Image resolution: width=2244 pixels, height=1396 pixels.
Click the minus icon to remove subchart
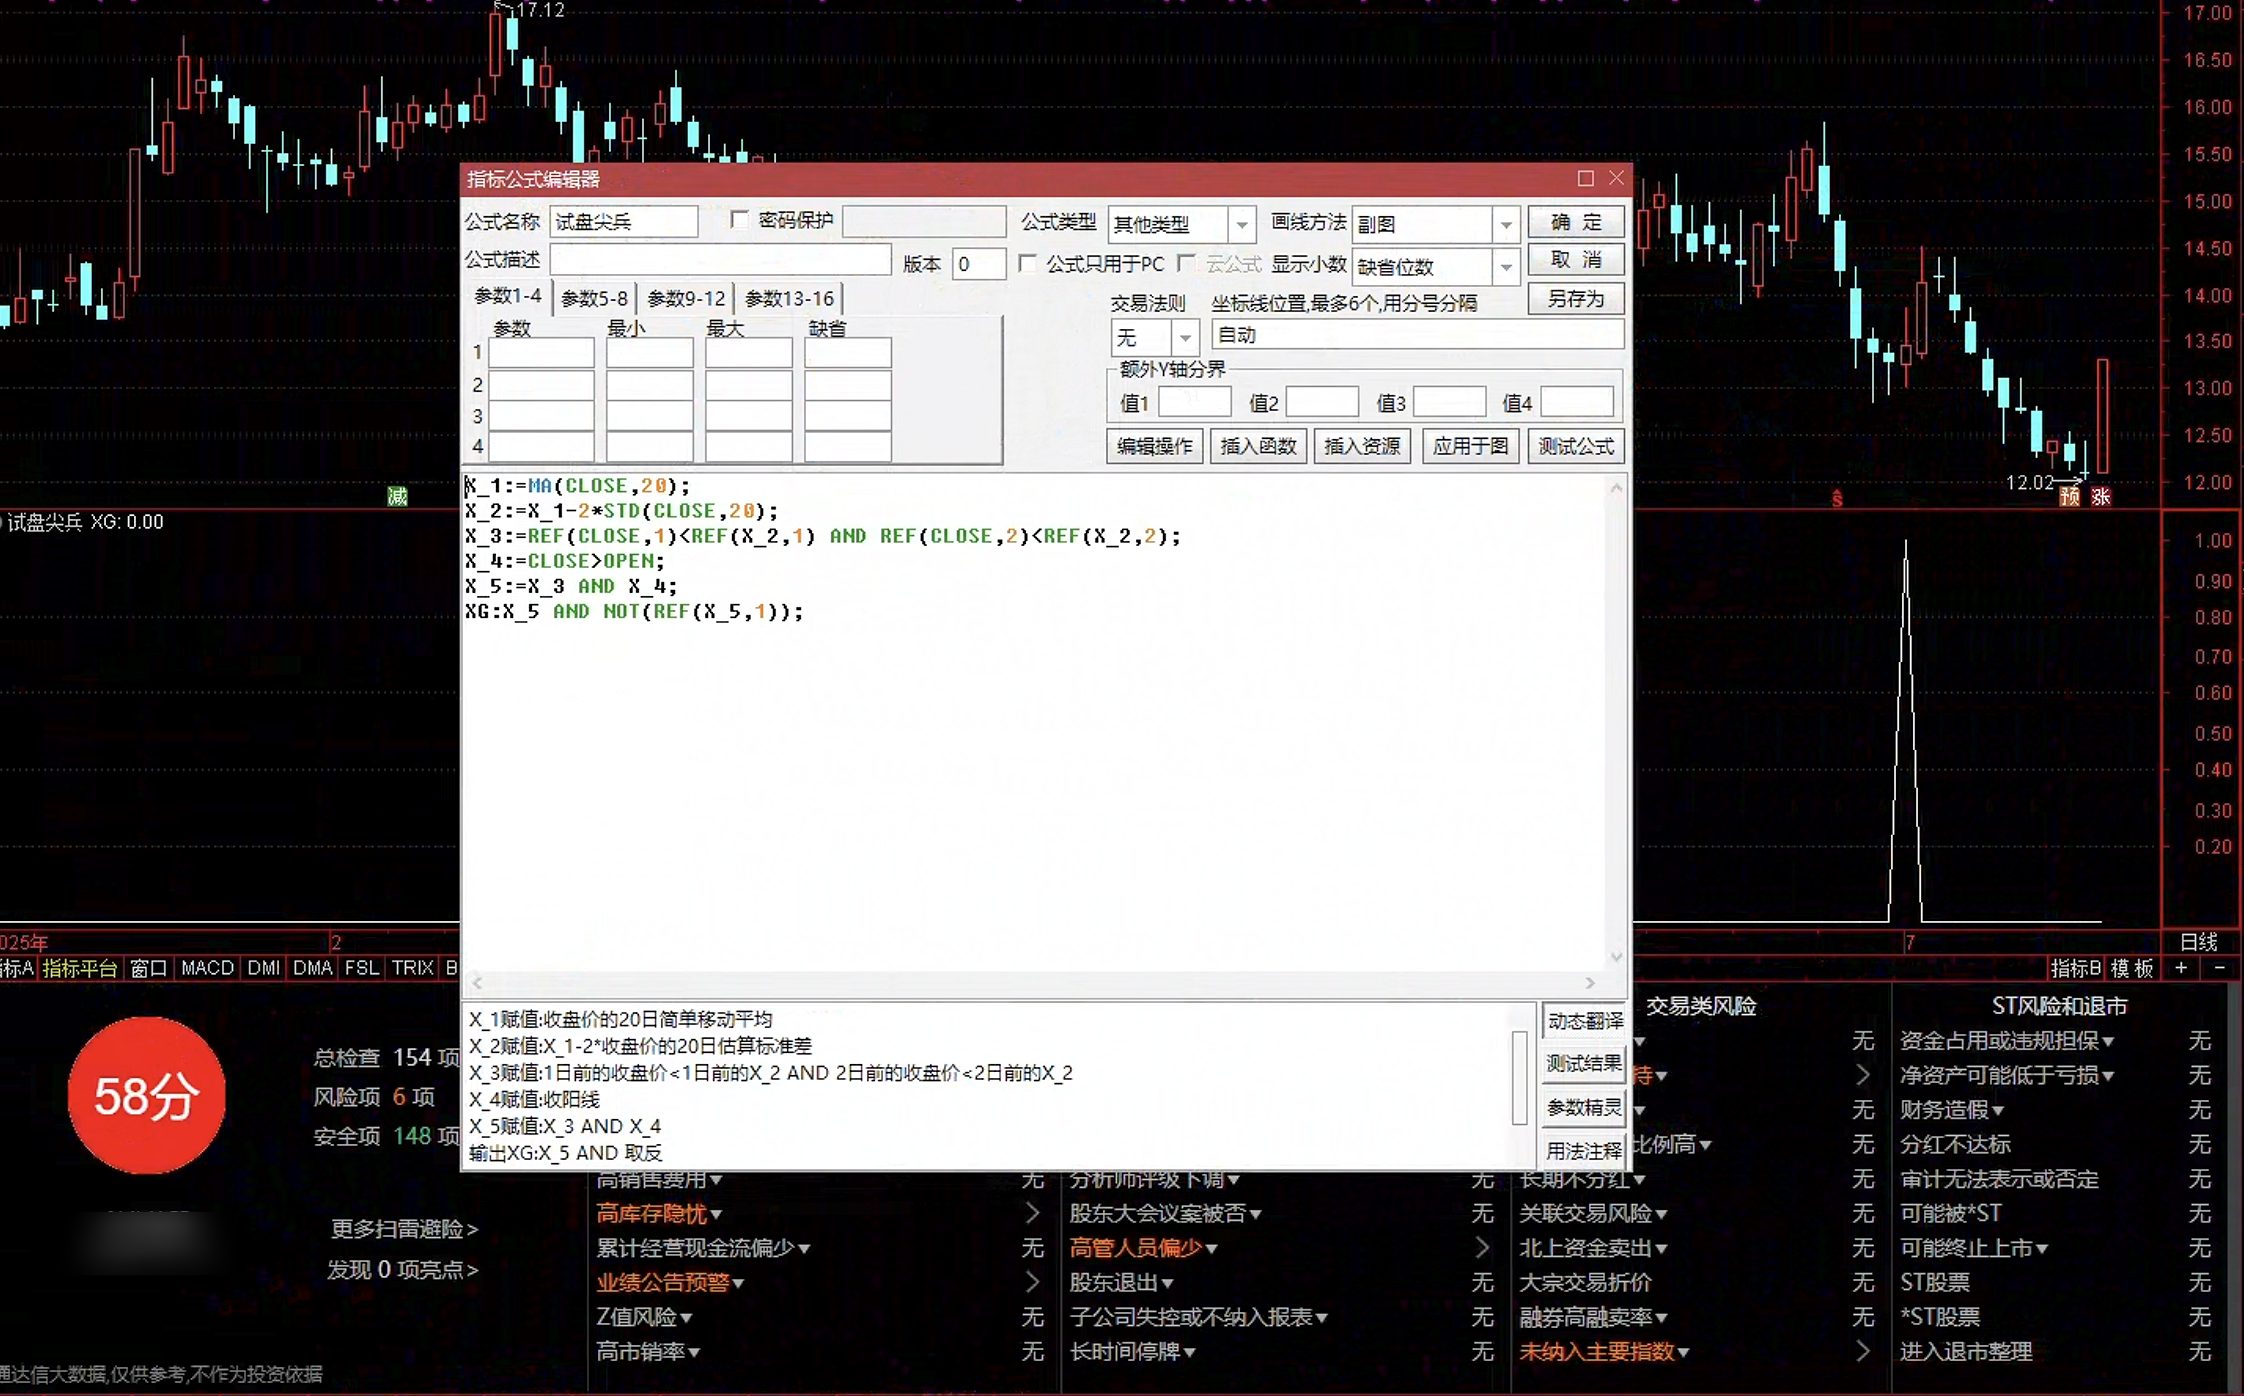[2219, 968]
